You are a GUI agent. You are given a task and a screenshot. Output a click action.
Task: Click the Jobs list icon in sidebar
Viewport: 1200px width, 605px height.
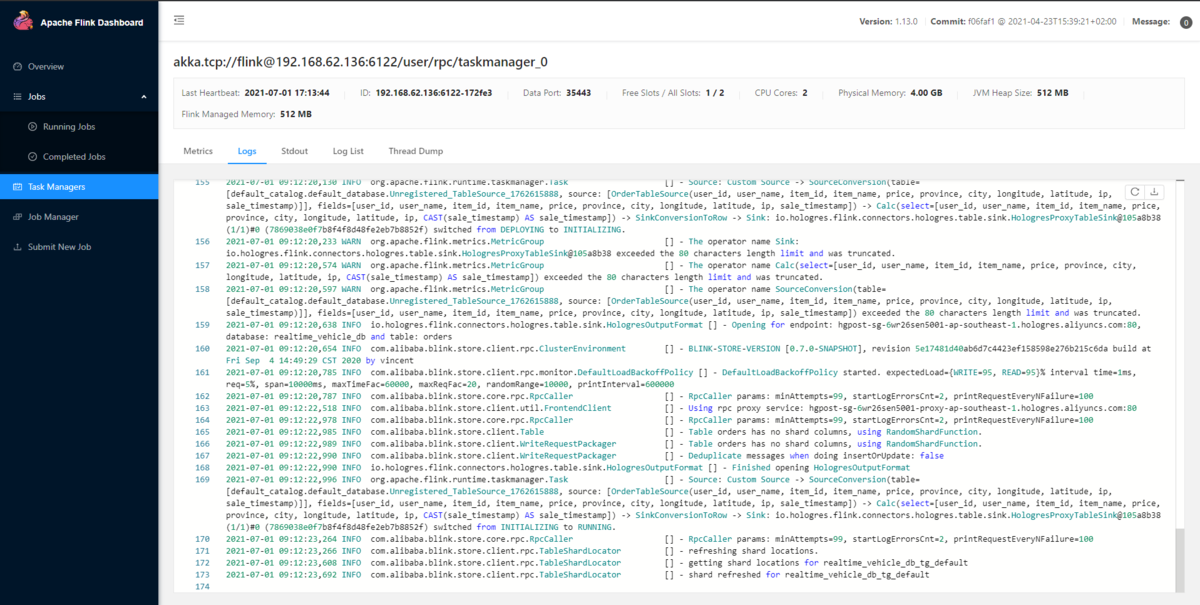17,97
